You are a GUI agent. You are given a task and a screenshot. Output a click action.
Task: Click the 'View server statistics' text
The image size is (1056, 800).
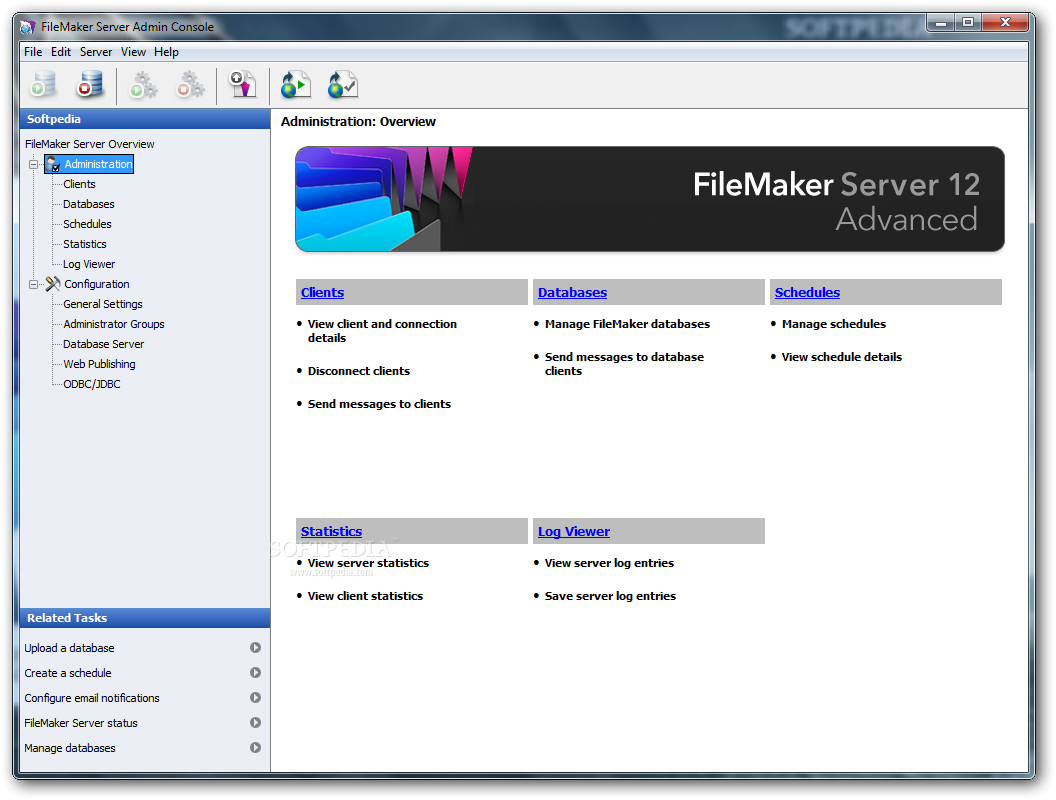368,563
